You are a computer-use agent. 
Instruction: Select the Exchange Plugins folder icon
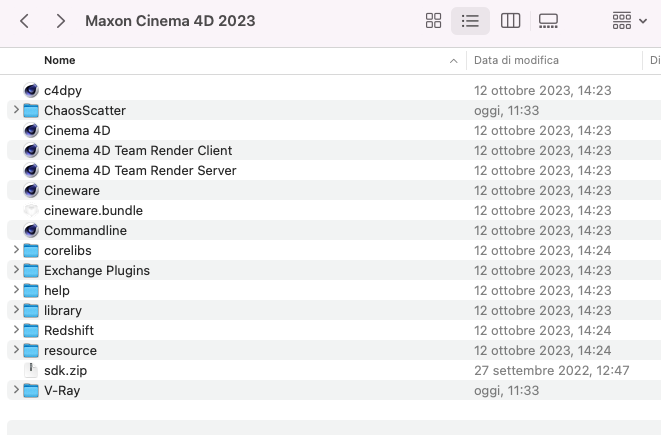[x=31, y=270]
